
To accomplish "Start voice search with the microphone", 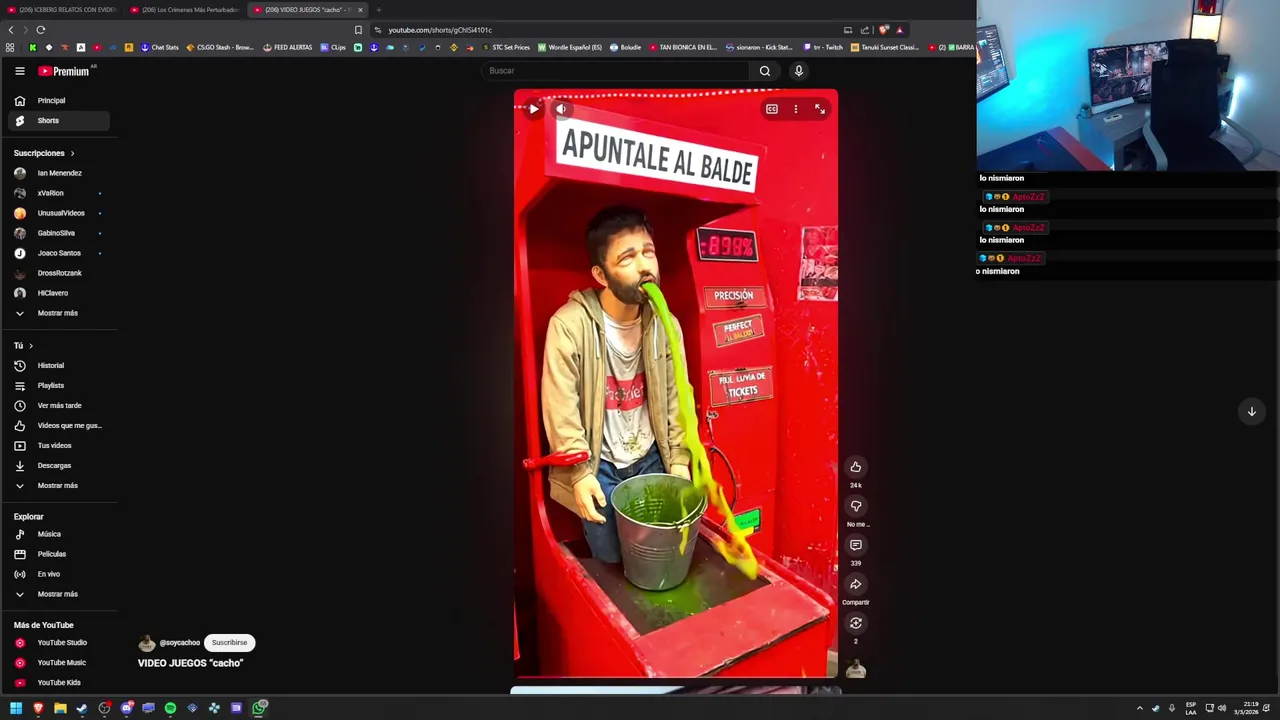I will coord(798,71).
